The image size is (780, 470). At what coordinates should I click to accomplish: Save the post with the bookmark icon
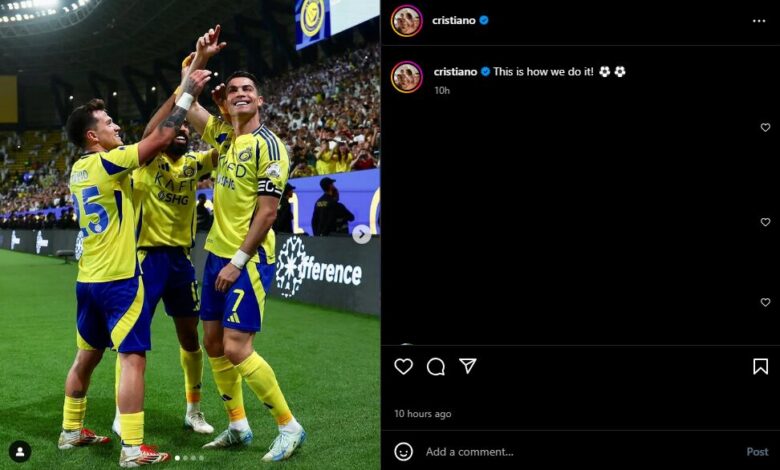click(x=760, y=367)
